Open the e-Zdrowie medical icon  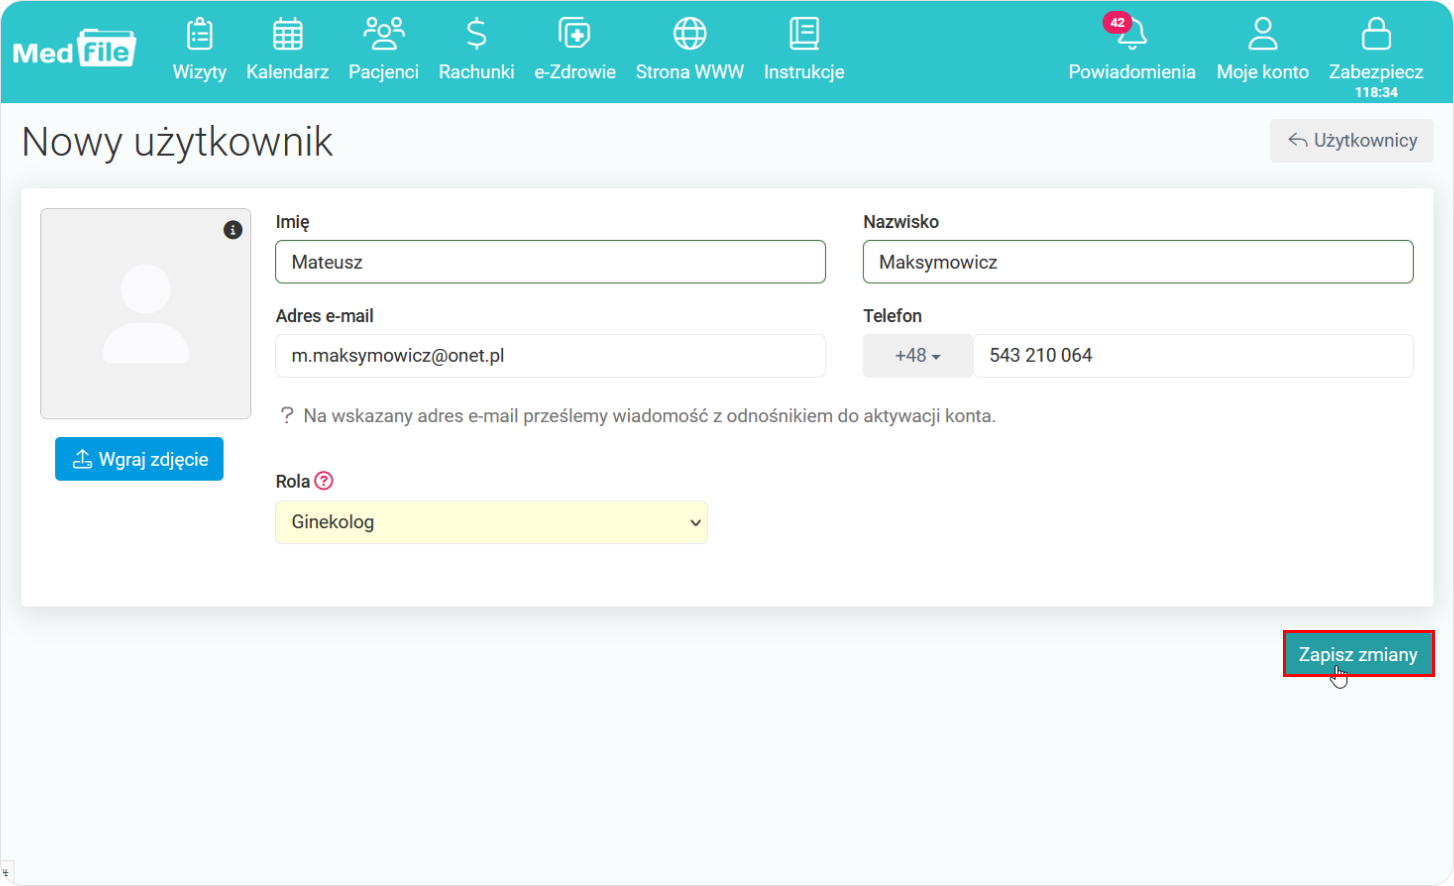pyautogui.click(x=575, y=34)
